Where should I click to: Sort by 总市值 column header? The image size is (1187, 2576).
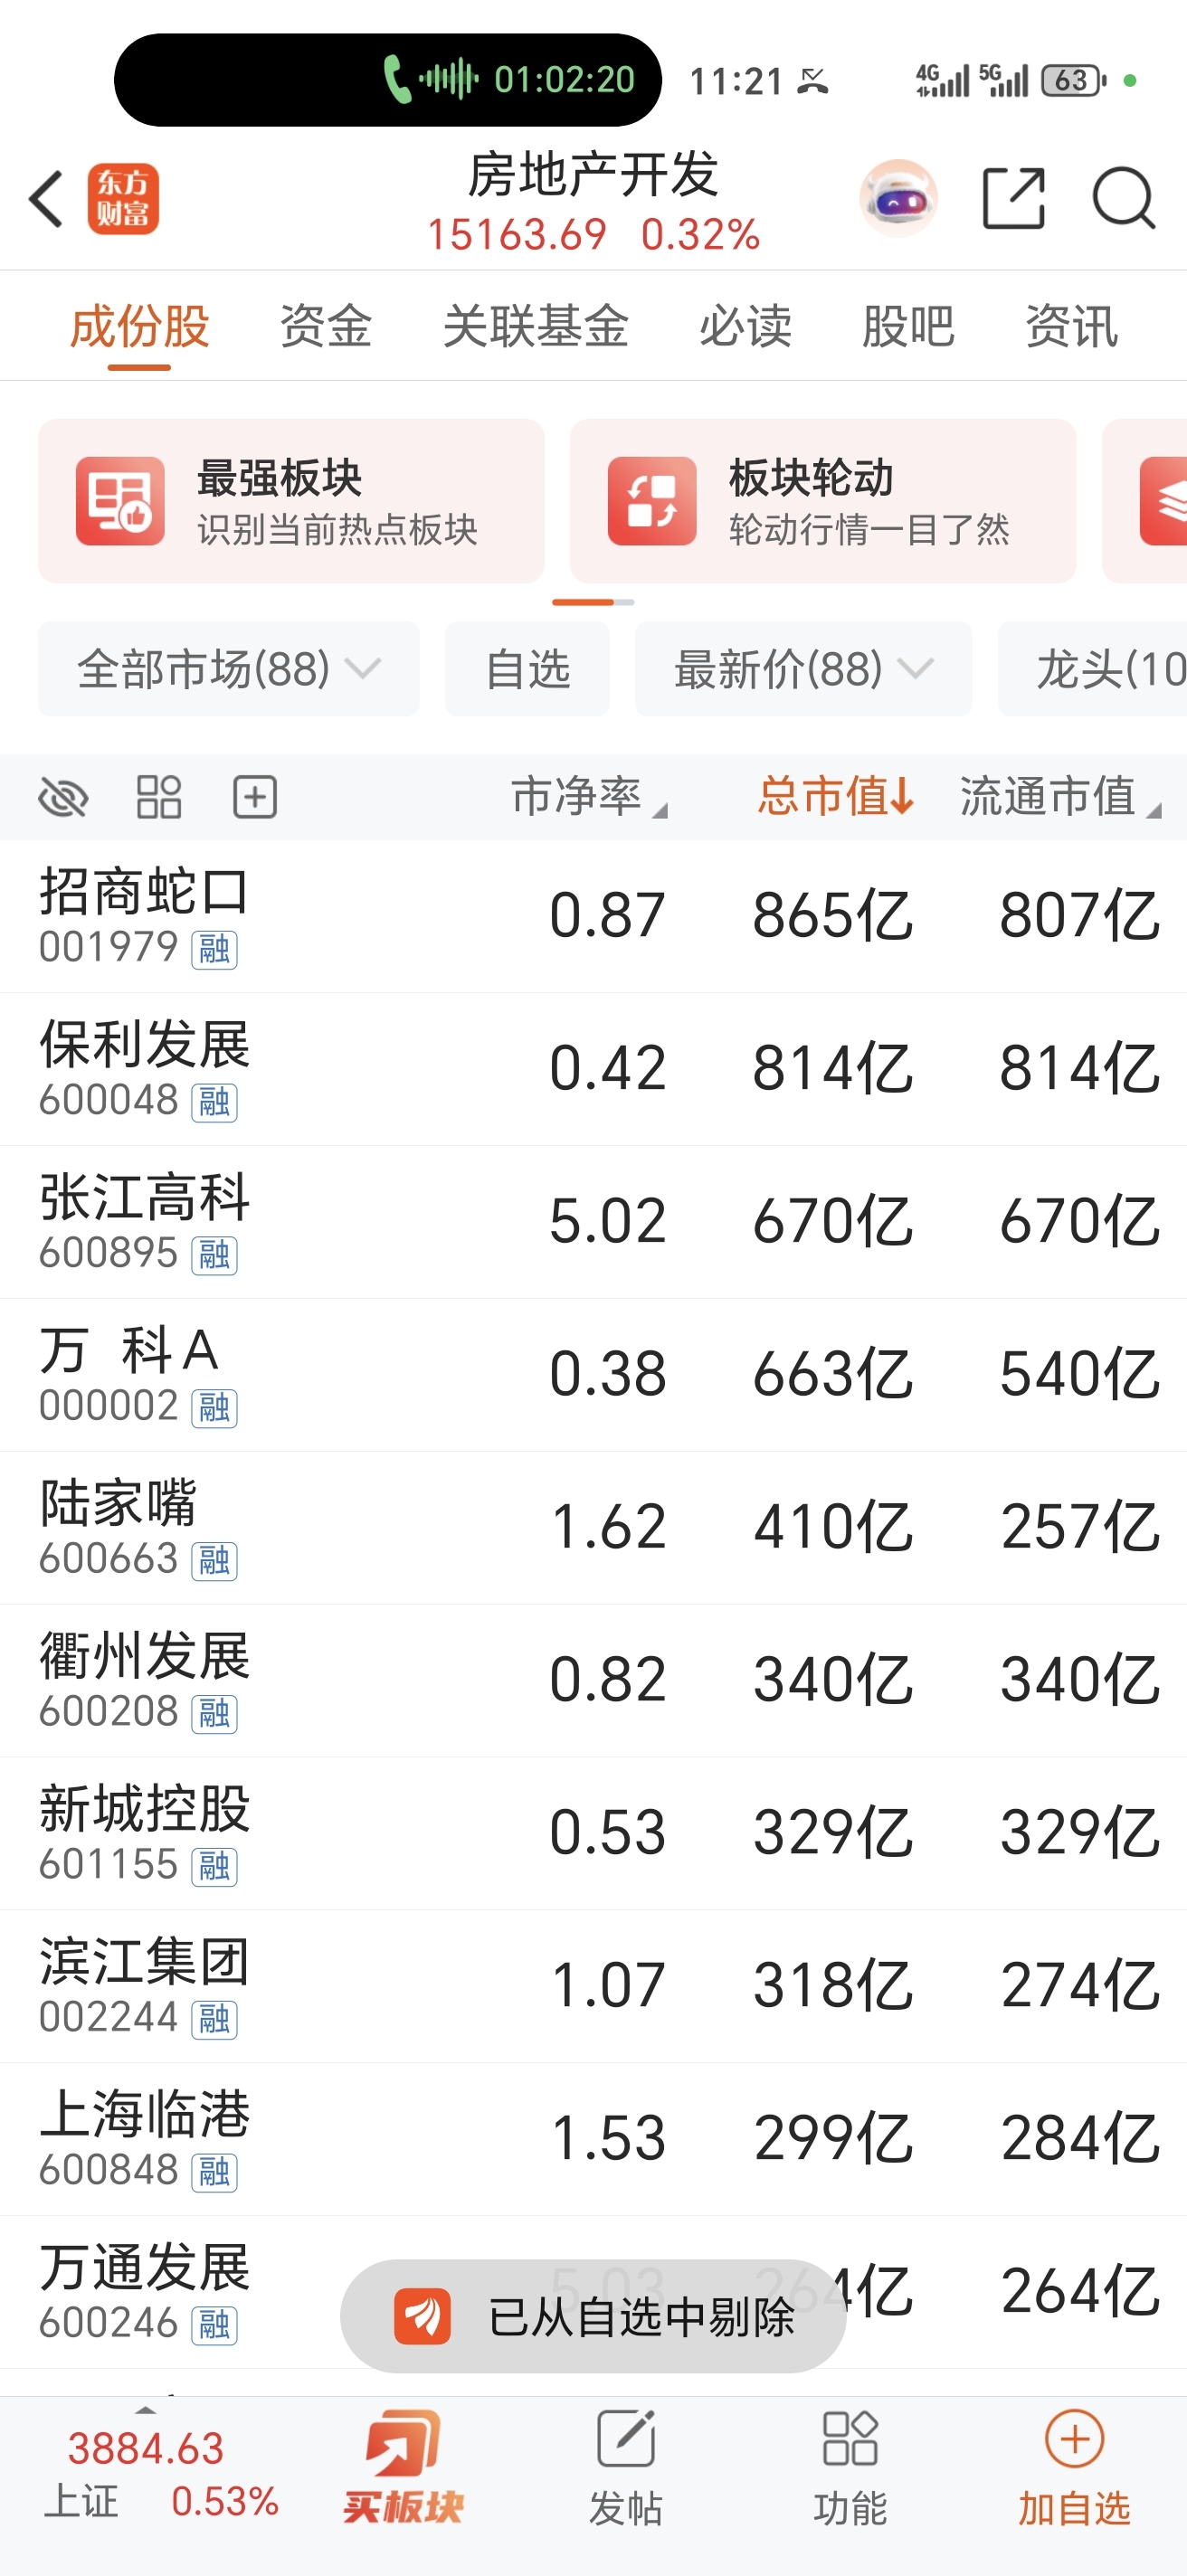[x=835, y=797]
